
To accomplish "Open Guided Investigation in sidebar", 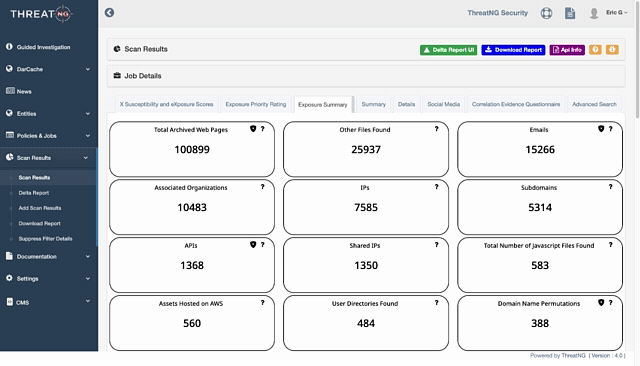I will [x=43, y=47].
